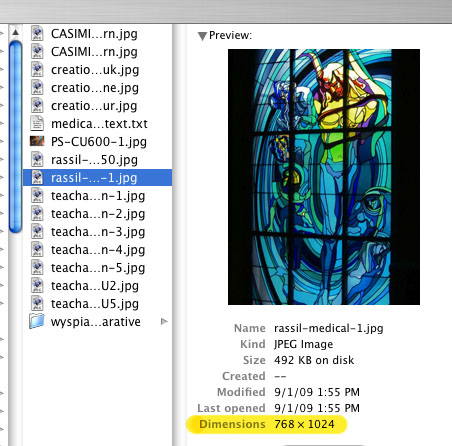
Task: Click the stained glass preview image
Action: coord(324,177)
